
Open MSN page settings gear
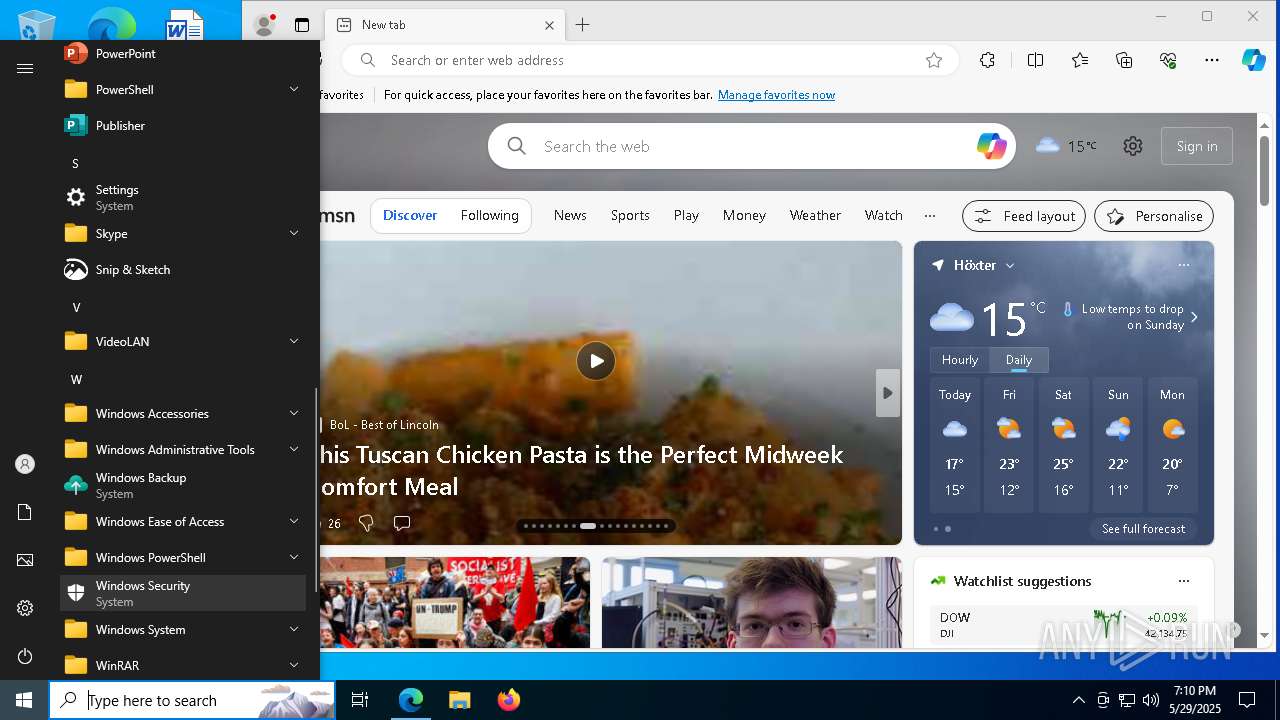1132,146
